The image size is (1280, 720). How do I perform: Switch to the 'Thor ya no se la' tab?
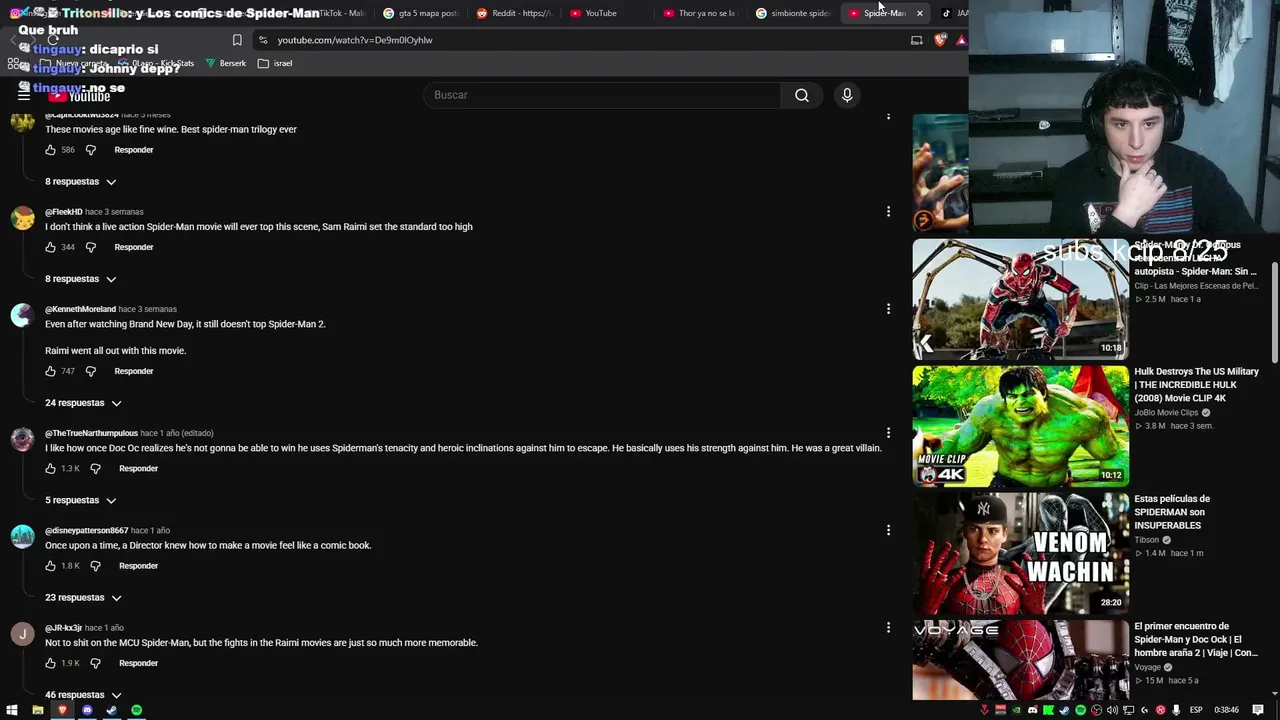[x=700, y=13]
